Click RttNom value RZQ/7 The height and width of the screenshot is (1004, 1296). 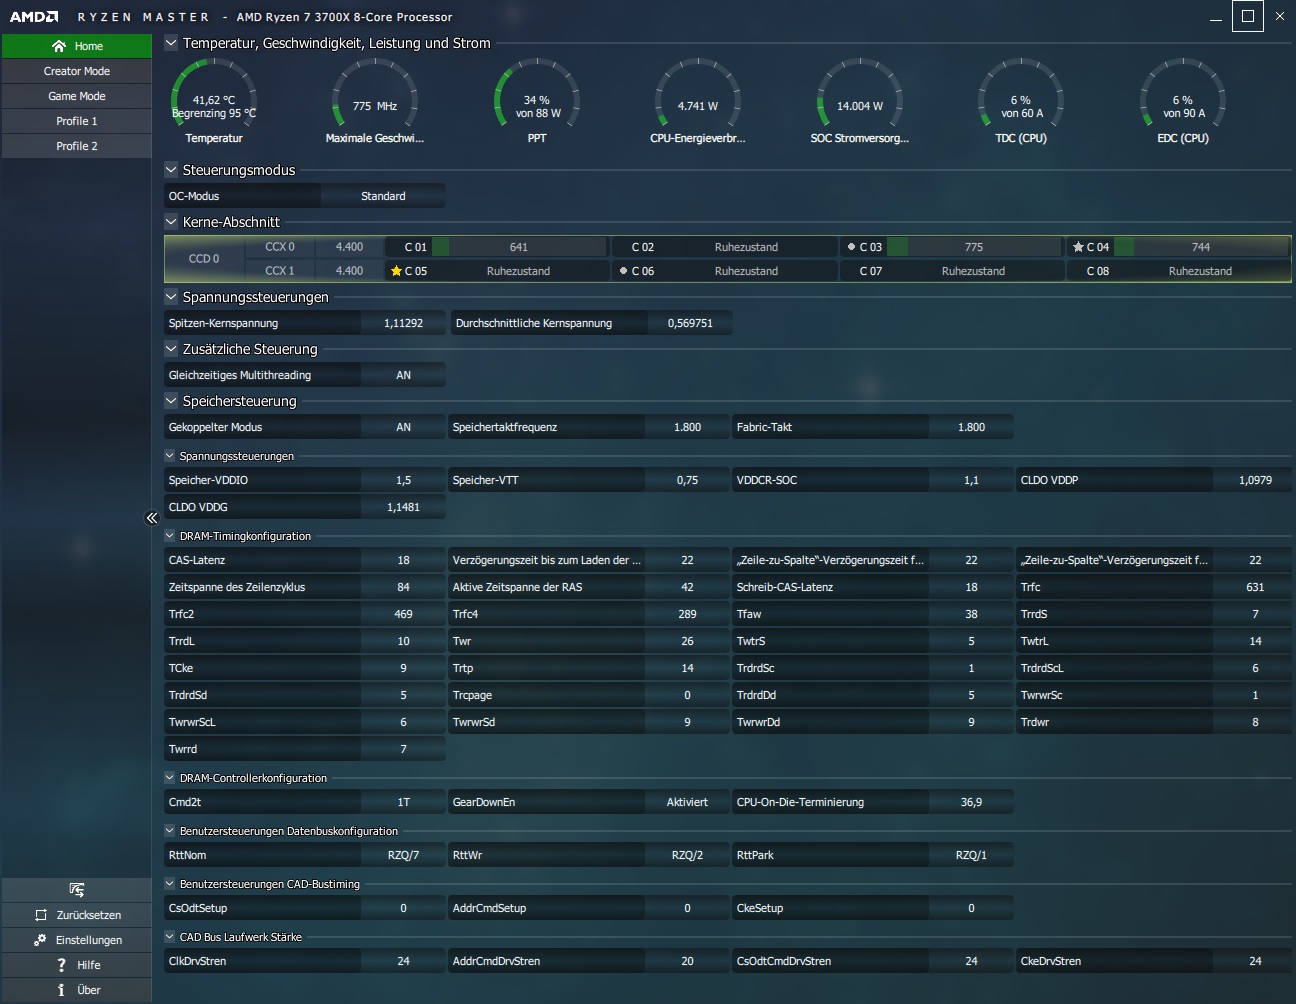(403, 855)
